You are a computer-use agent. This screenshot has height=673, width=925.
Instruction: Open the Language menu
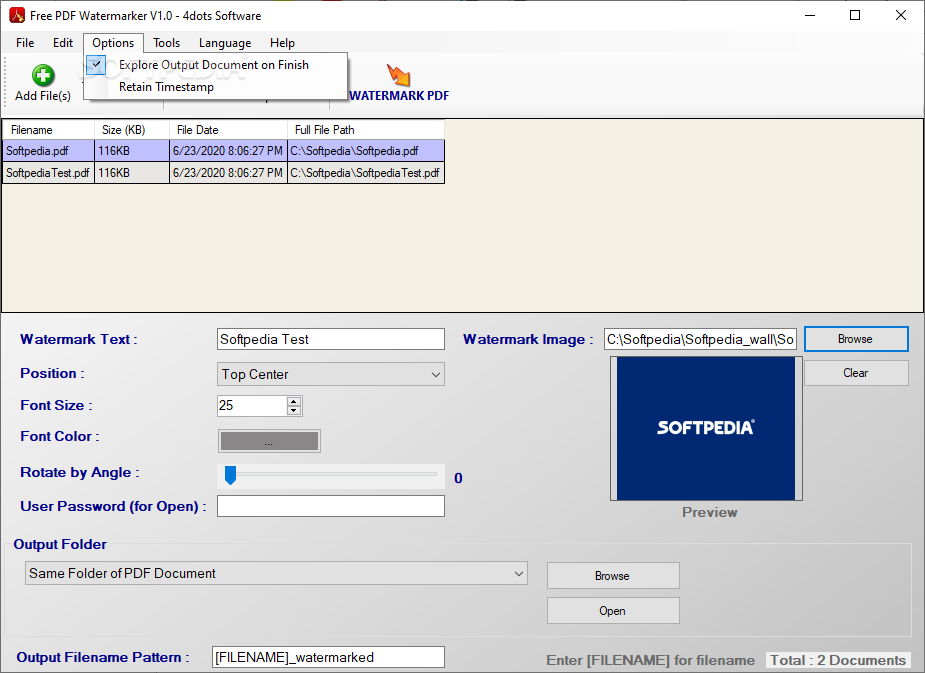225,43
